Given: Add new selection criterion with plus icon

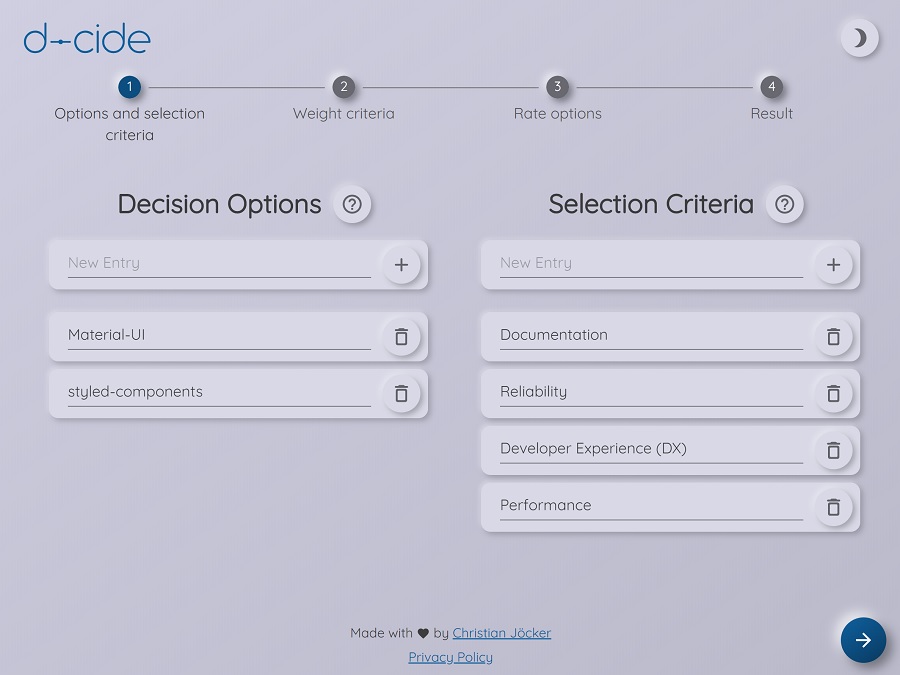Looking at the screenshot, I should point(833,265).
